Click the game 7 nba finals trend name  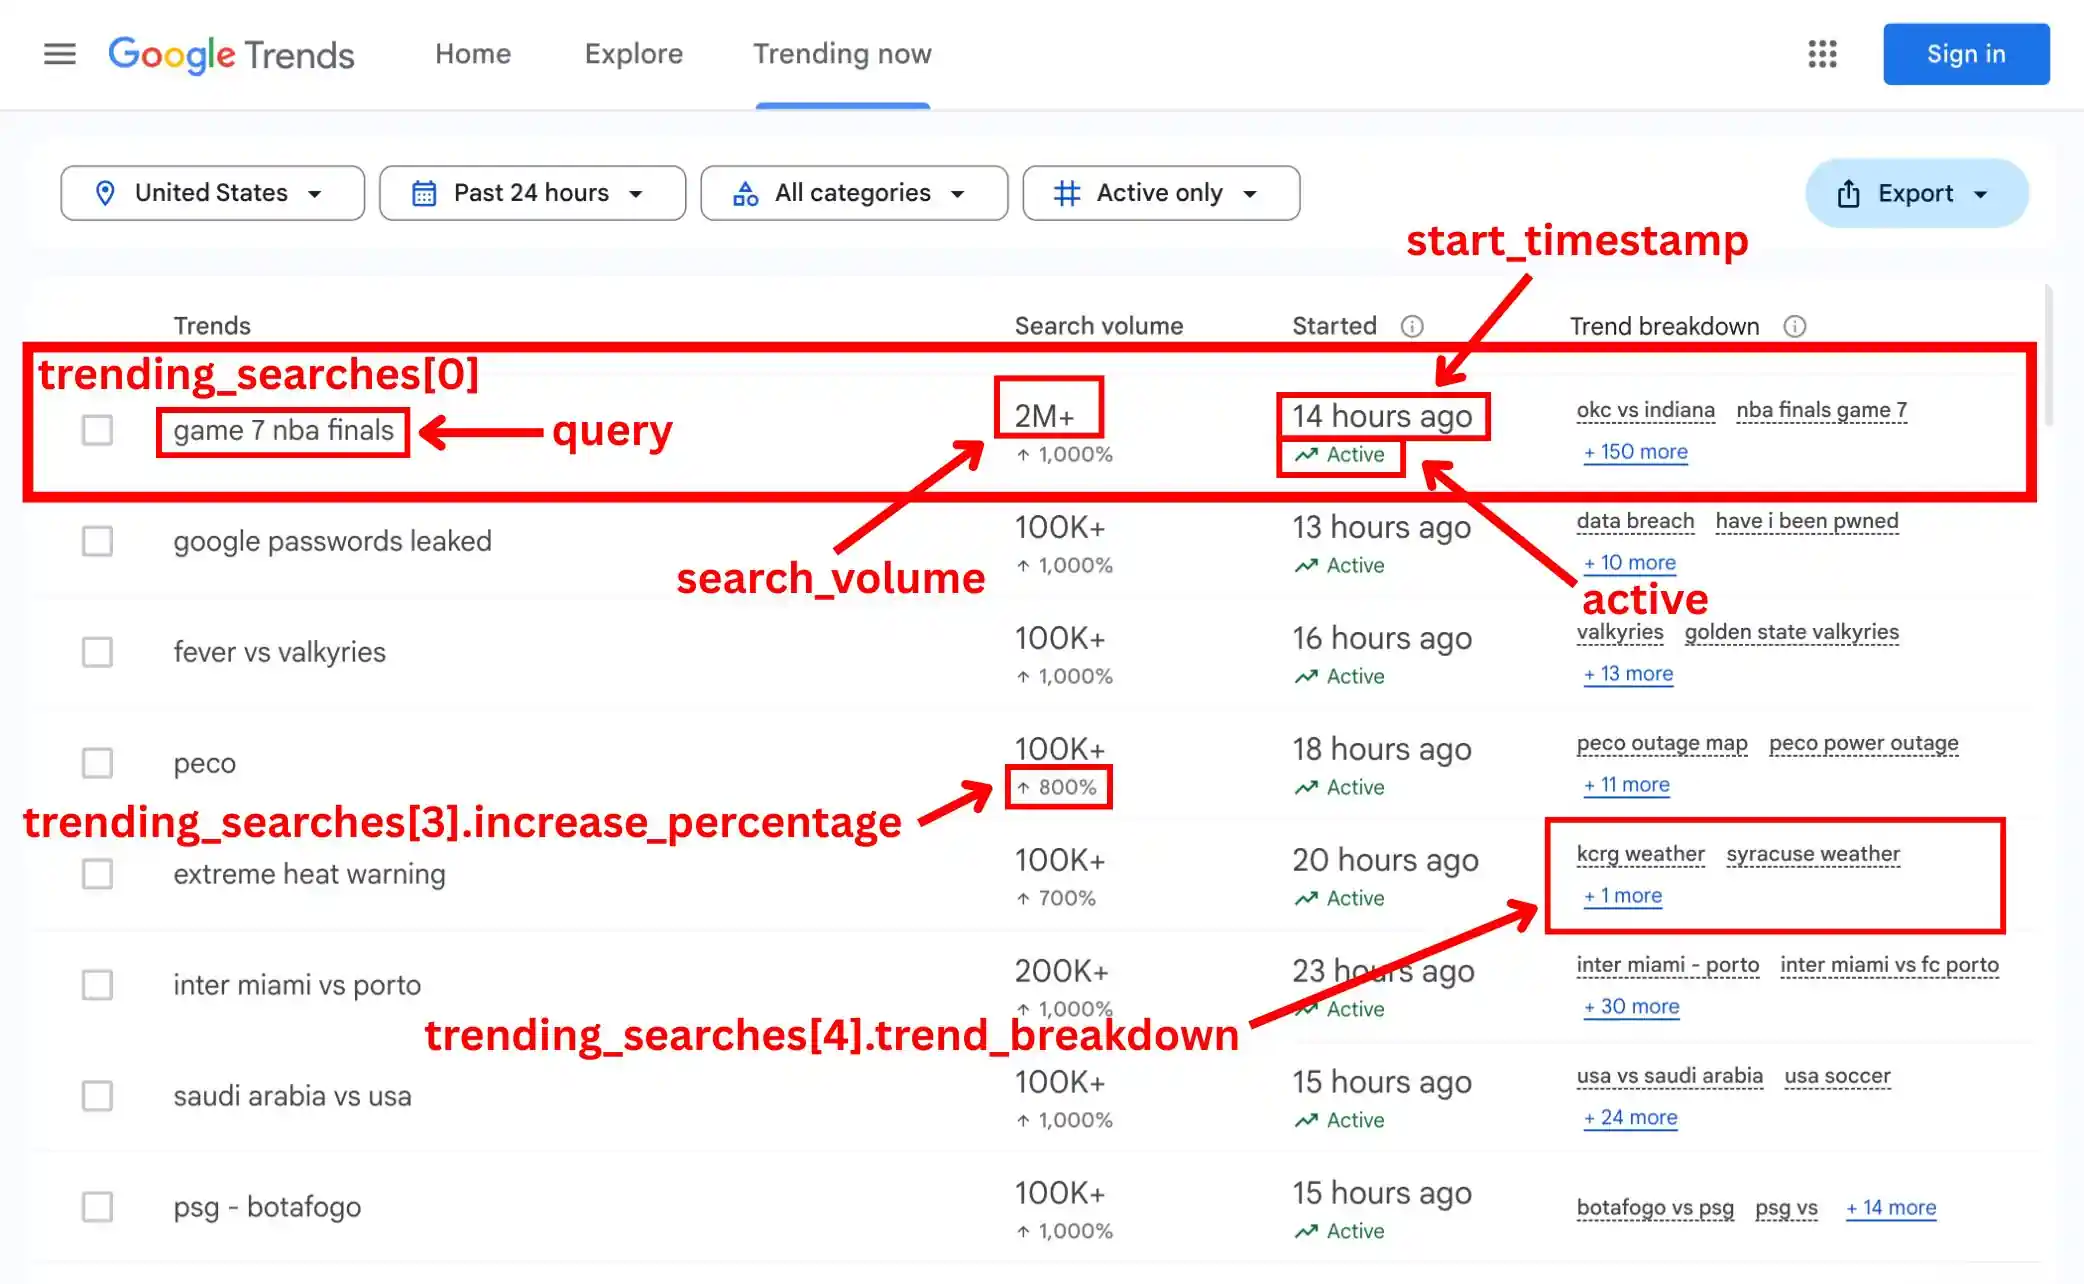coord(284,431)
